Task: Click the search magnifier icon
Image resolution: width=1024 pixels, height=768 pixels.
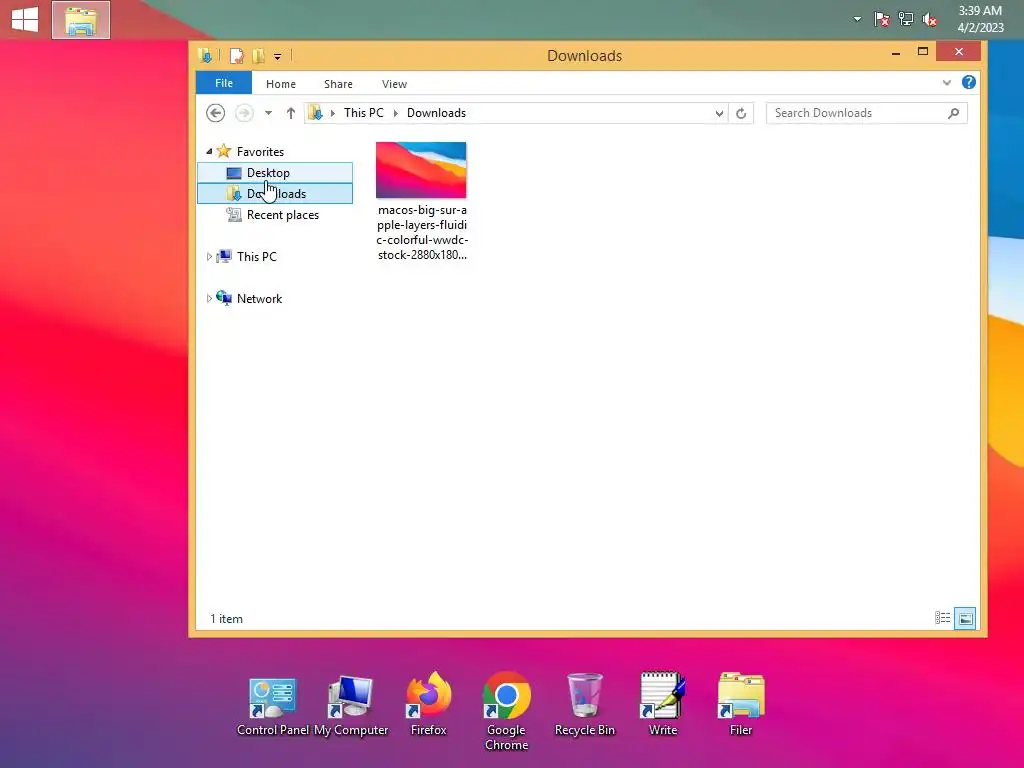Action: pos(953,113)
